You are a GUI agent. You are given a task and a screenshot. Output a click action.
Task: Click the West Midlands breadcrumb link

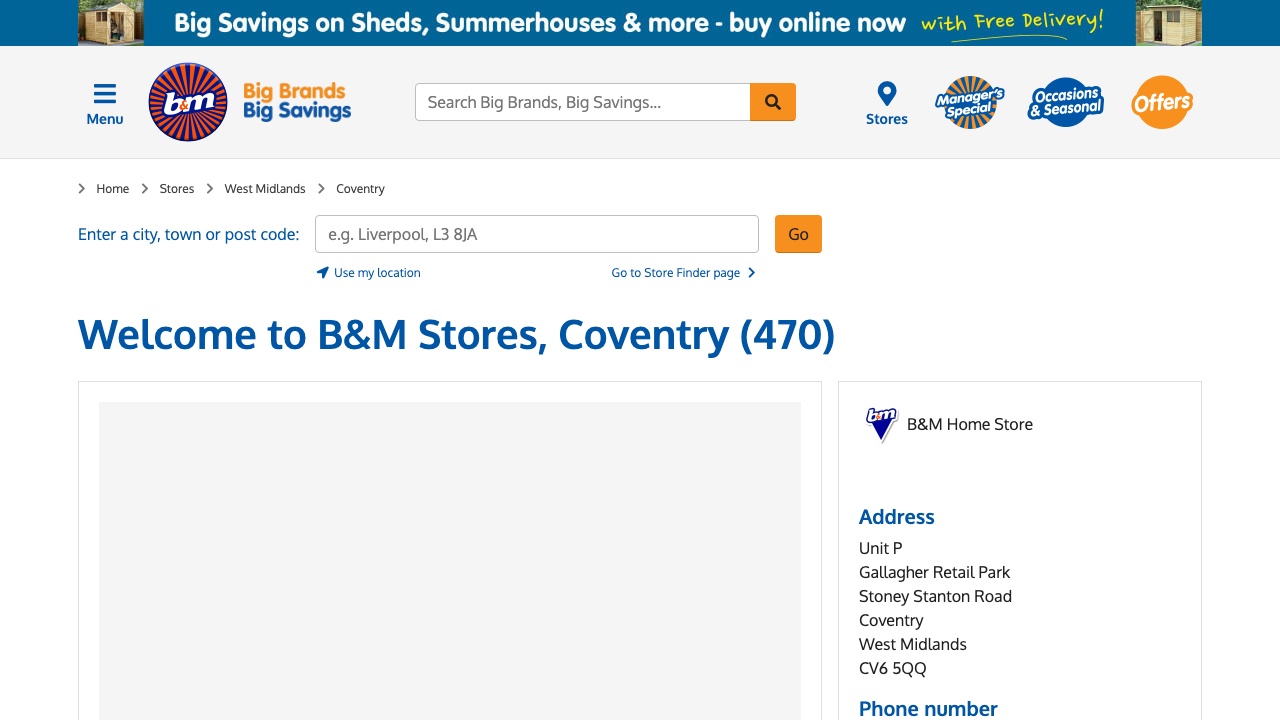pos(264,188)
